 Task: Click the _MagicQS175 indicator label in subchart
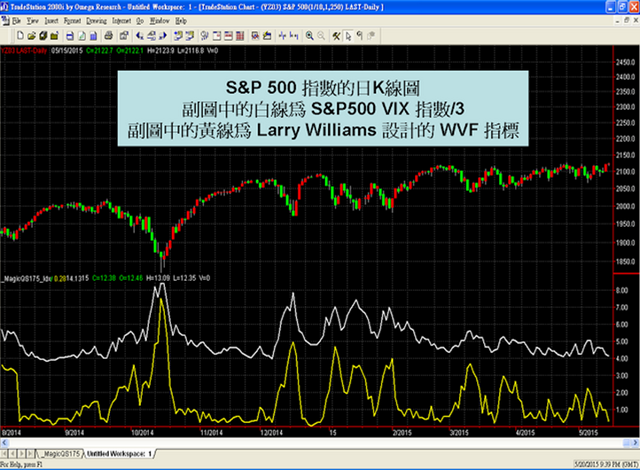coord(26,278)
